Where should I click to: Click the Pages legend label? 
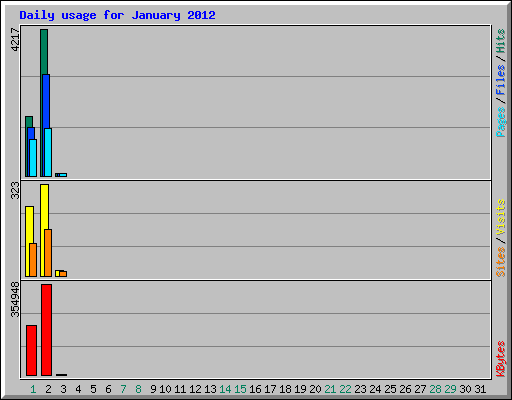point(500,122)
